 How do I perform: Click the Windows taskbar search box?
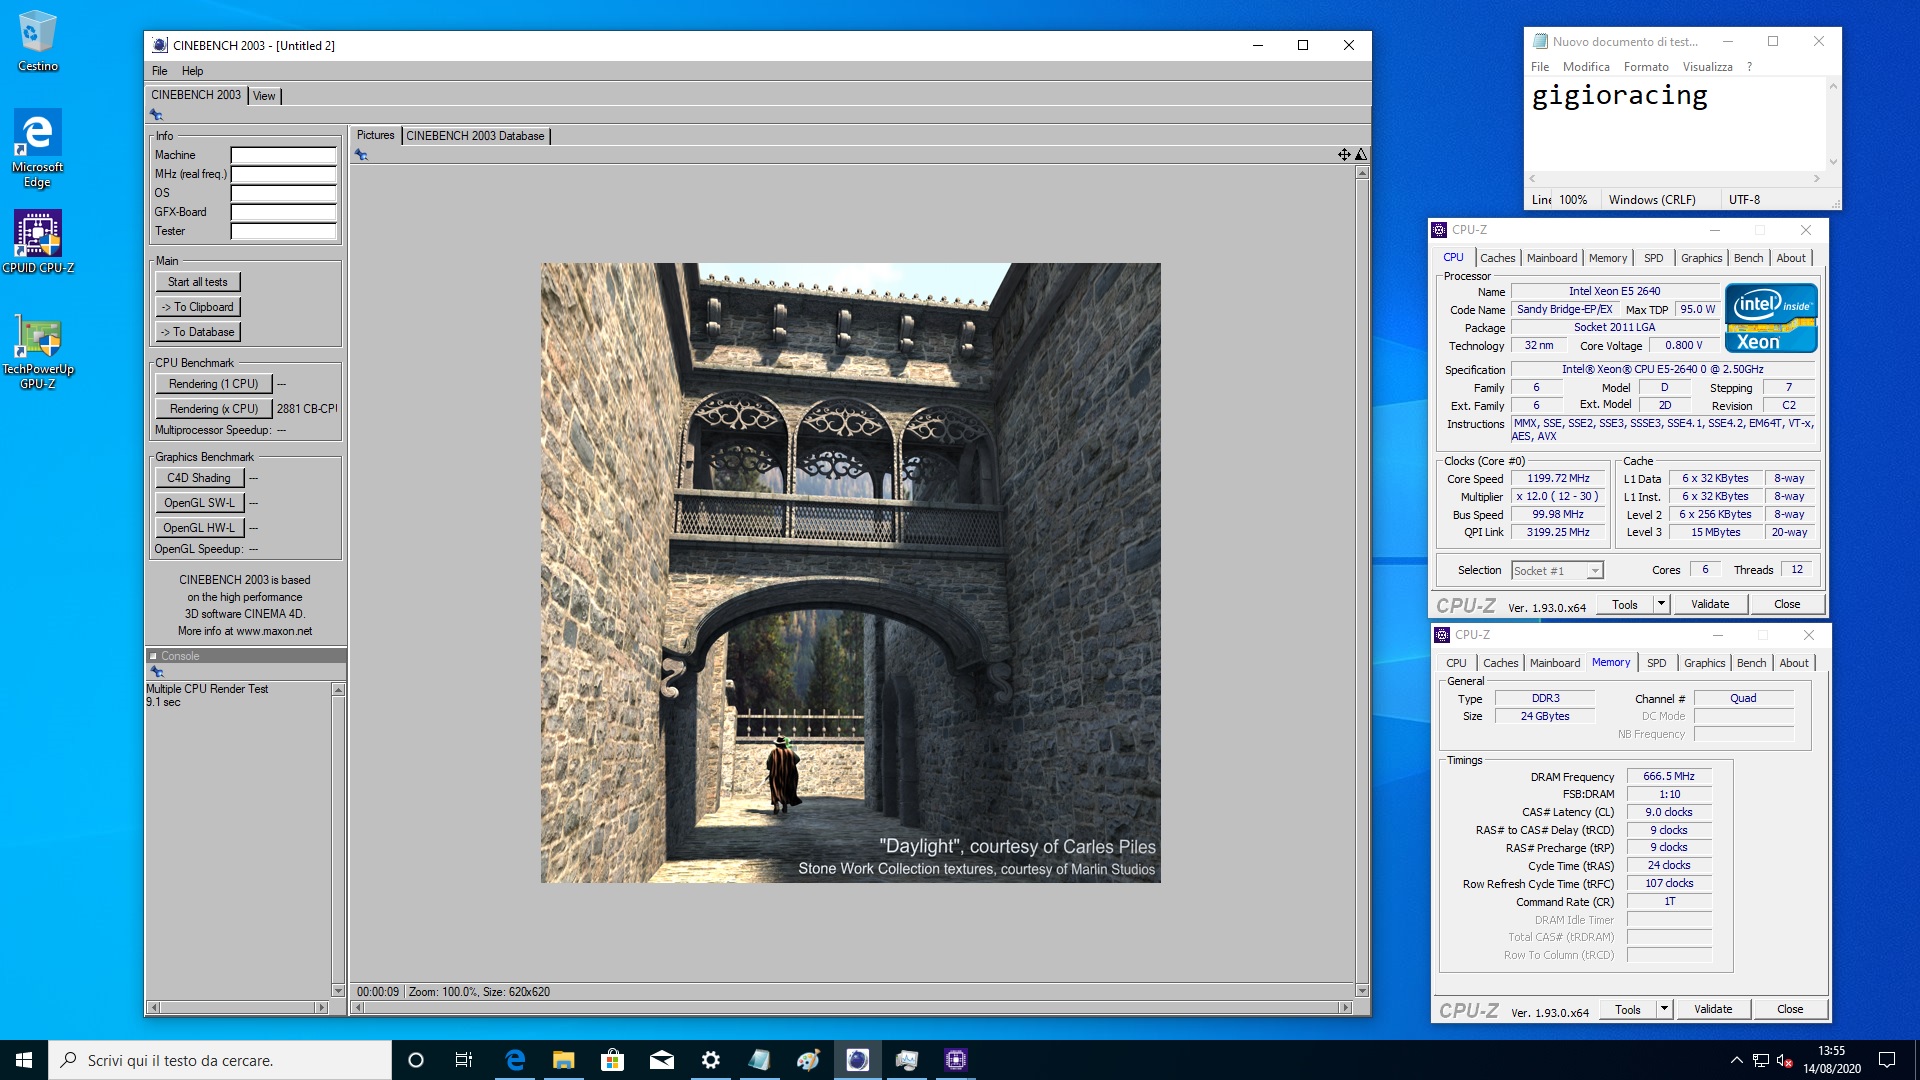tap(220, 1060)
